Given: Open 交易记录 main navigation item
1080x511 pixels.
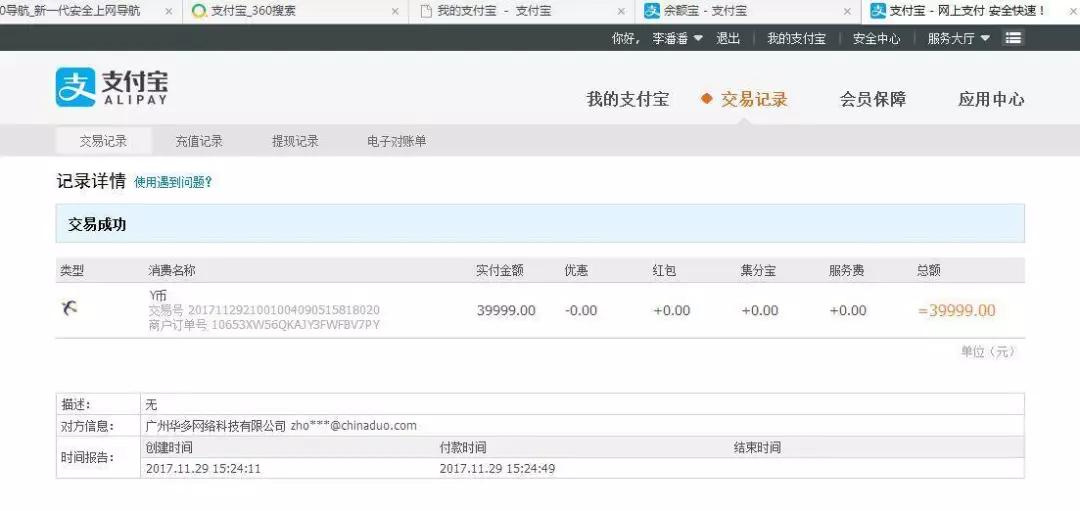Looking at the screenshot, I should click(754, 99).
